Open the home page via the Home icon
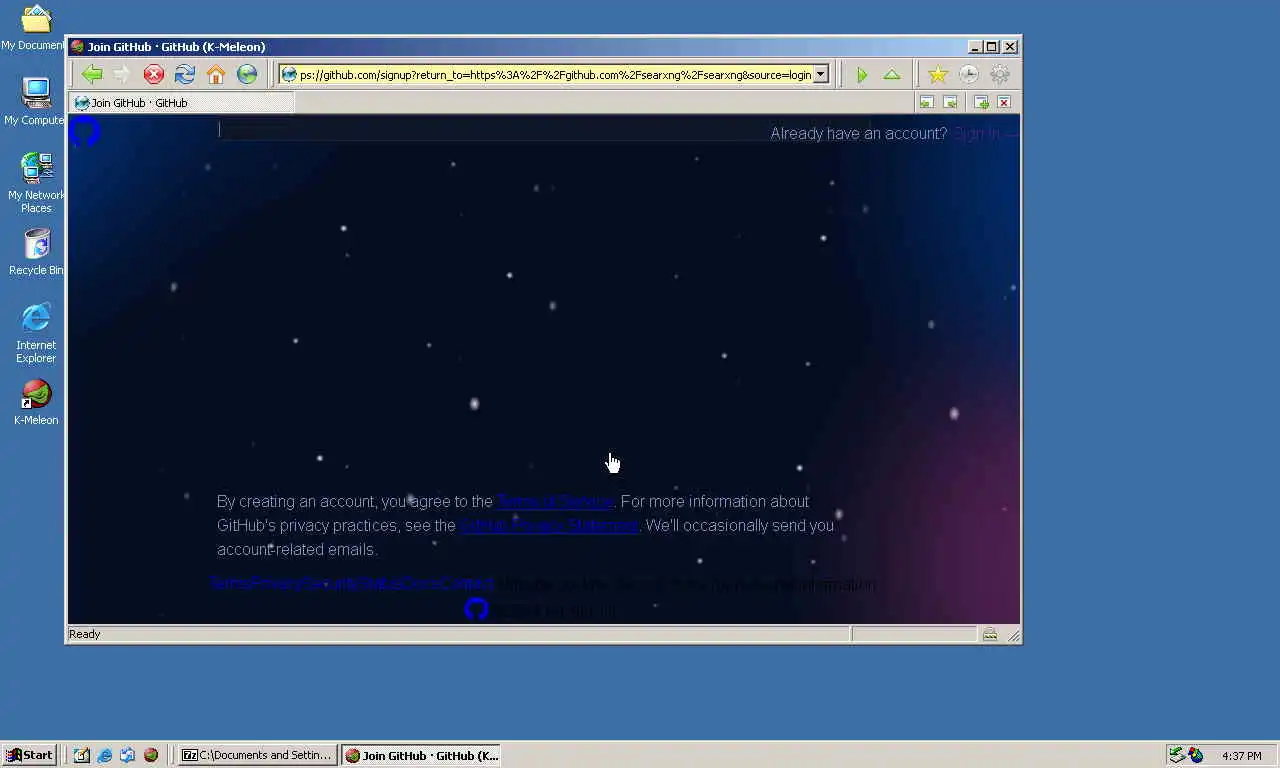The image size is (1280, 768). 215,74
